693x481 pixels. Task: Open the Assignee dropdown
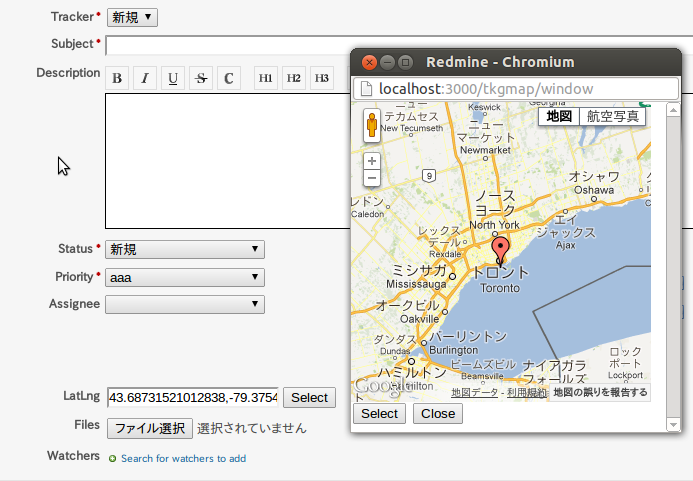185,305
